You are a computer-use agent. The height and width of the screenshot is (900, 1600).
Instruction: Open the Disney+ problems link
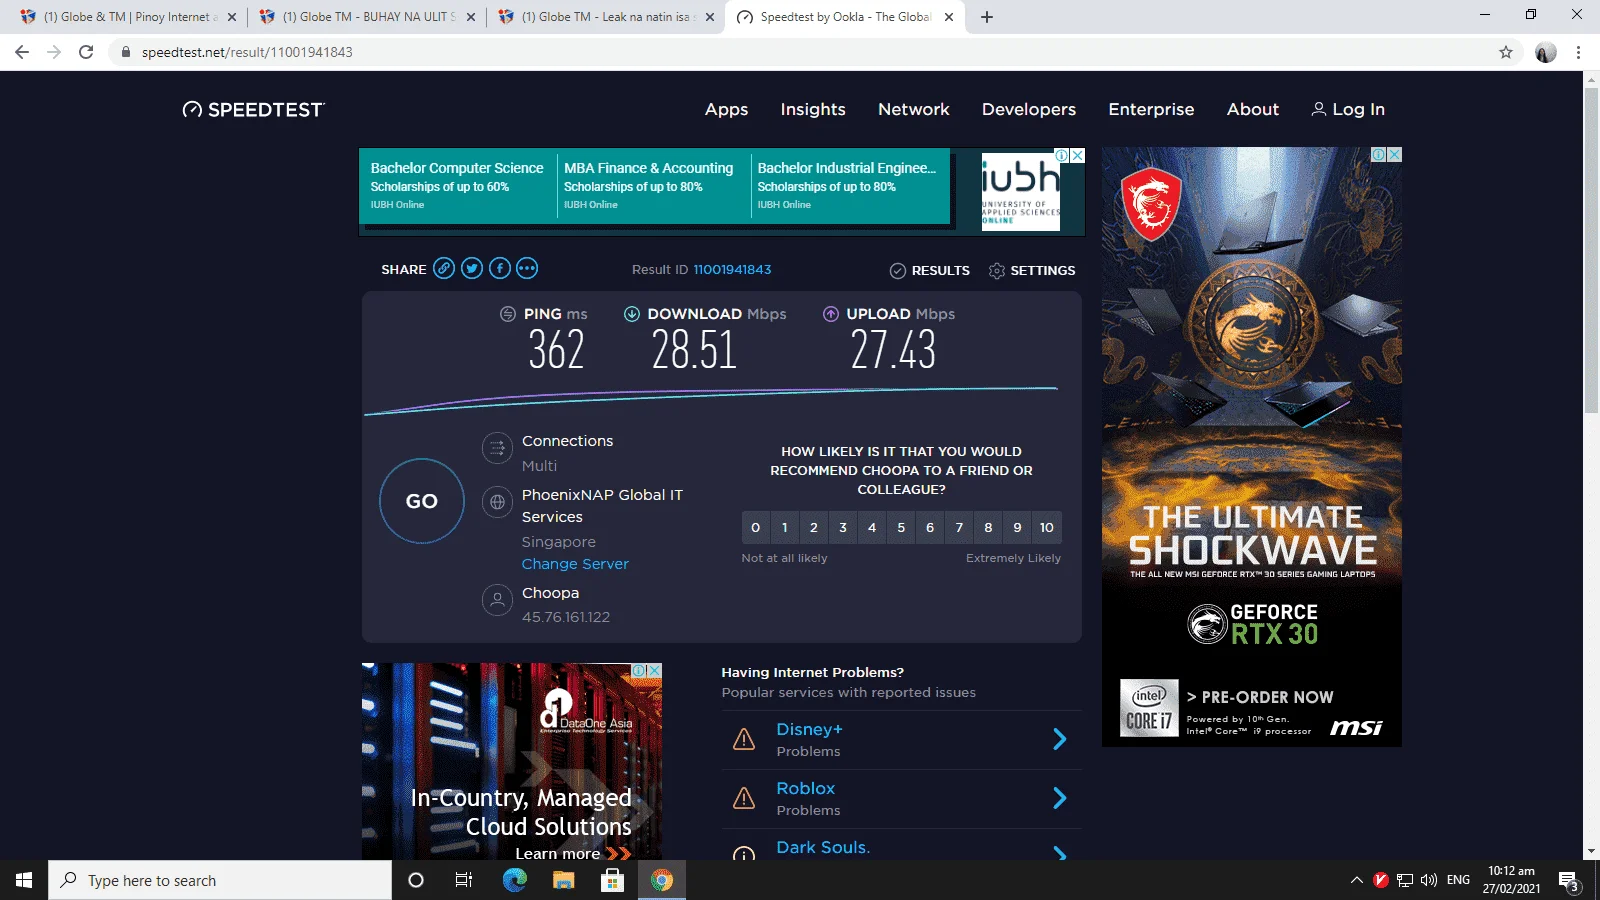point(810,730)
